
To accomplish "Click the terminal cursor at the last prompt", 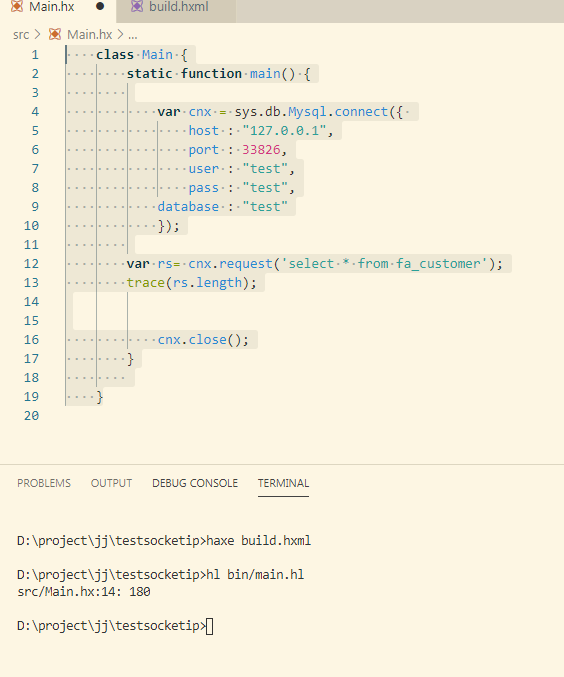I will click(209, 626).
